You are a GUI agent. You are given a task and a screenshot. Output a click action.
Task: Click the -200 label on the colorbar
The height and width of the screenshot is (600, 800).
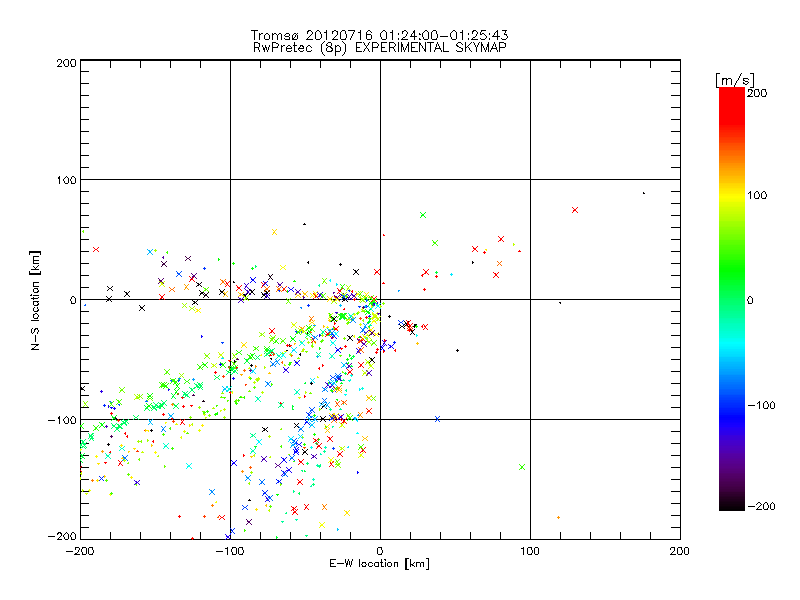(x=761, y=506)
